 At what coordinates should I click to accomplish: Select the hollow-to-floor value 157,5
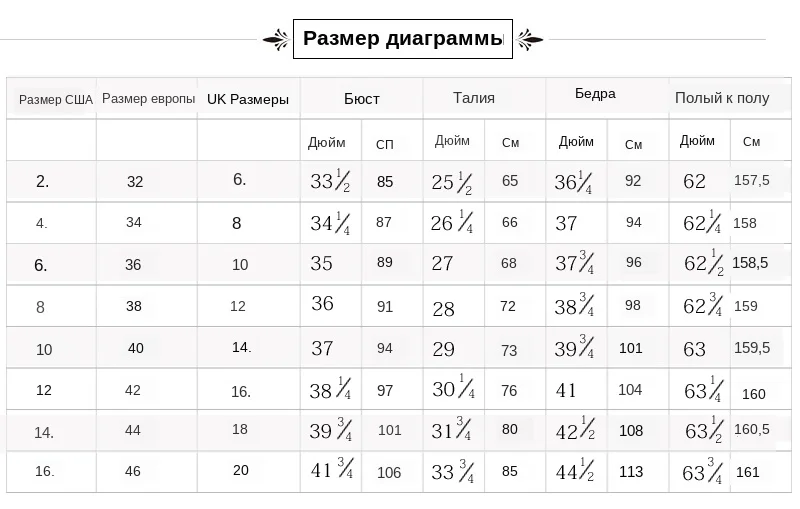pos(752,180)
